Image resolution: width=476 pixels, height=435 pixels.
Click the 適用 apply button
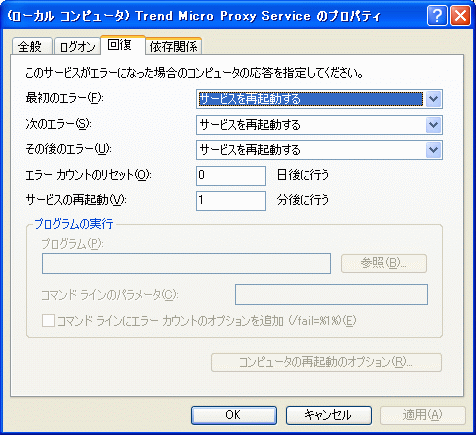point(423,415)
